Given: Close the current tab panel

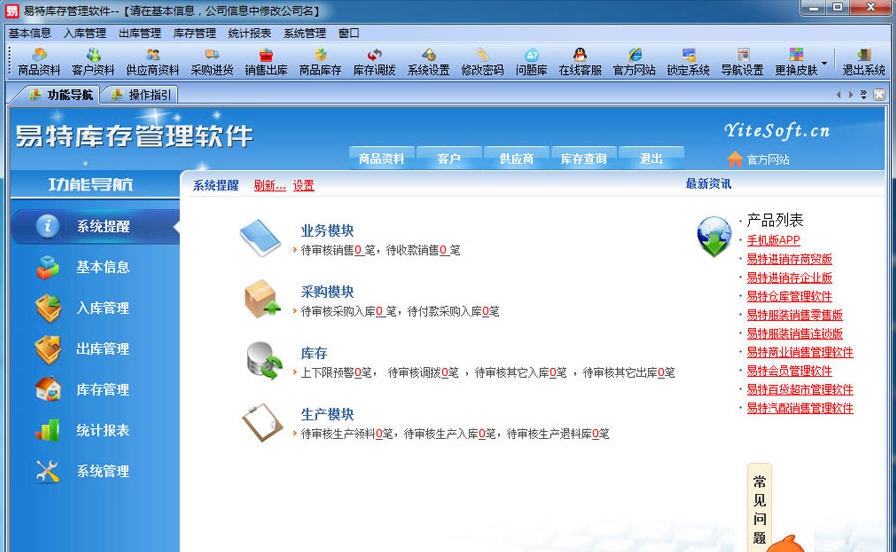Looking at the screenshot, I should coord(879,94).
